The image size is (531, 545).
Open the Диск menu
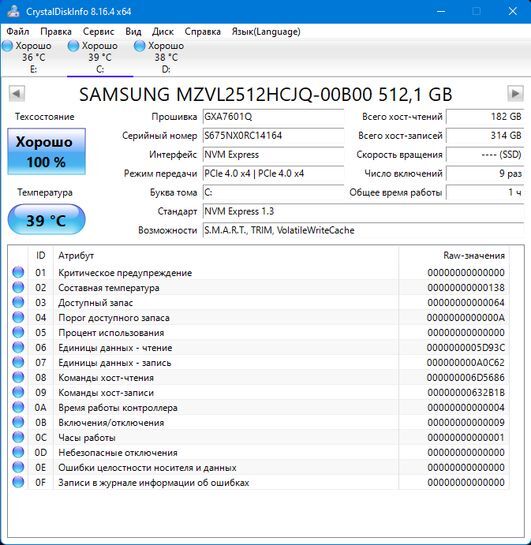(x=163, y=32)
